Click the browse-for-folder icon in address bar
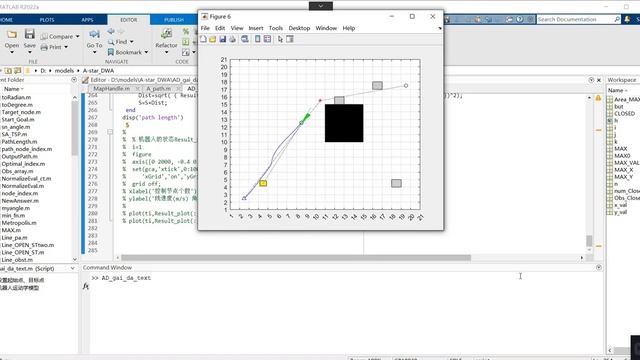640x360 pixels. coord(18,71)
